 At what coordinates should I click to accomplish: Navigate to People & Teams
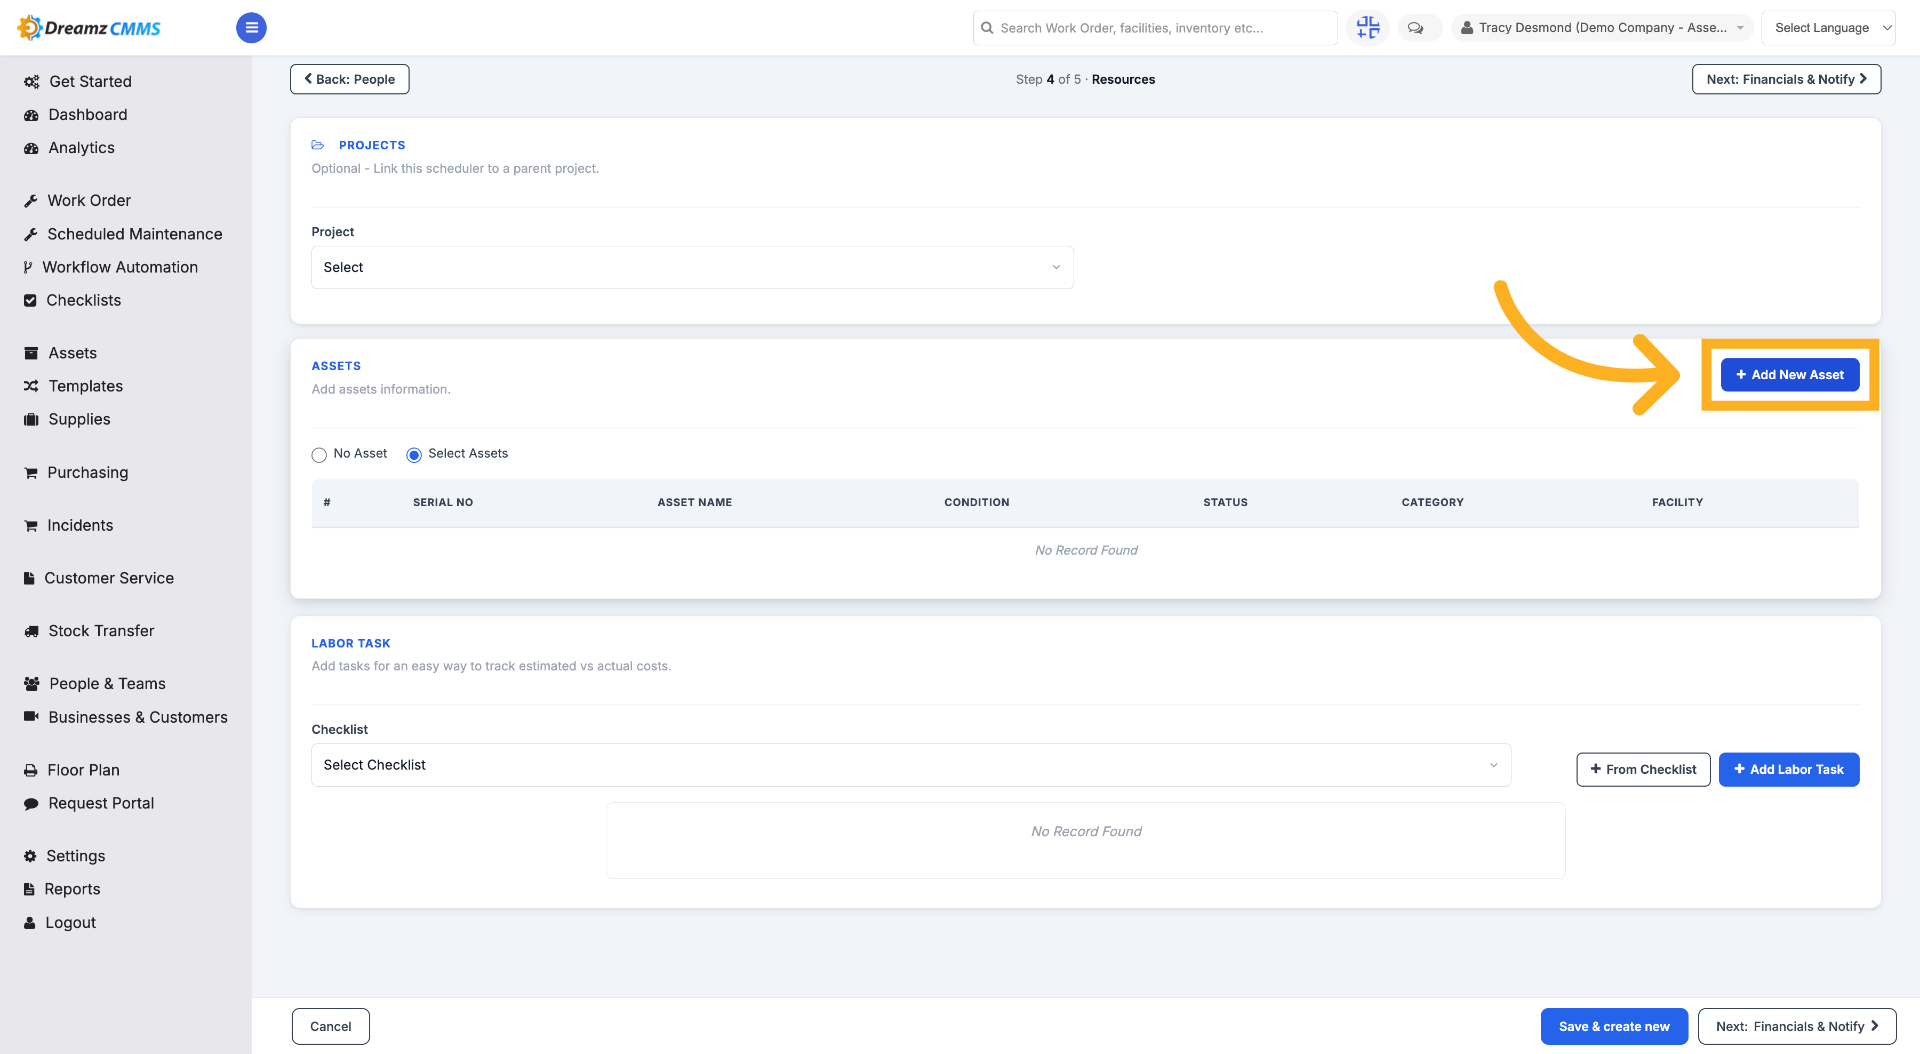(108, 684)
